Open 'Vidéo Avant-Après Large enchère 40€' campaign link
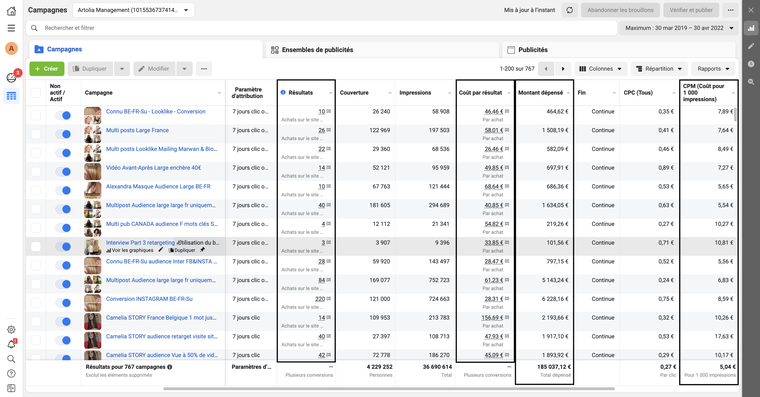The width and height of the screenshot is (760, 397). pyautogui.click(x=153, y=168)
